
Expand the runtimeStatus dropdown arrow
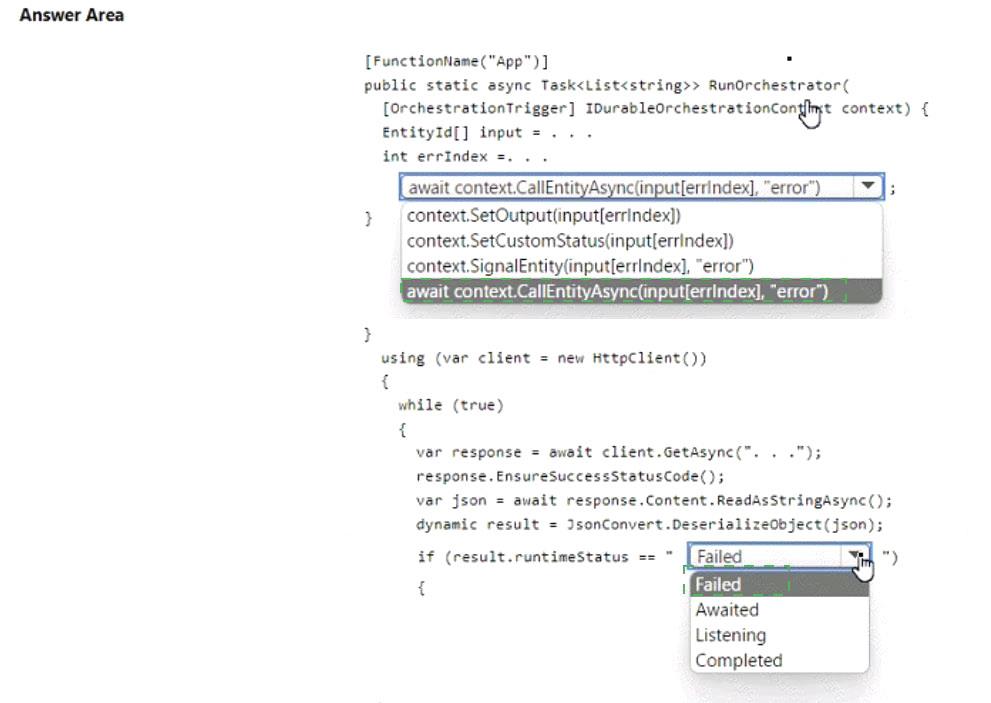pyautogui.click(x=855, y=556)
